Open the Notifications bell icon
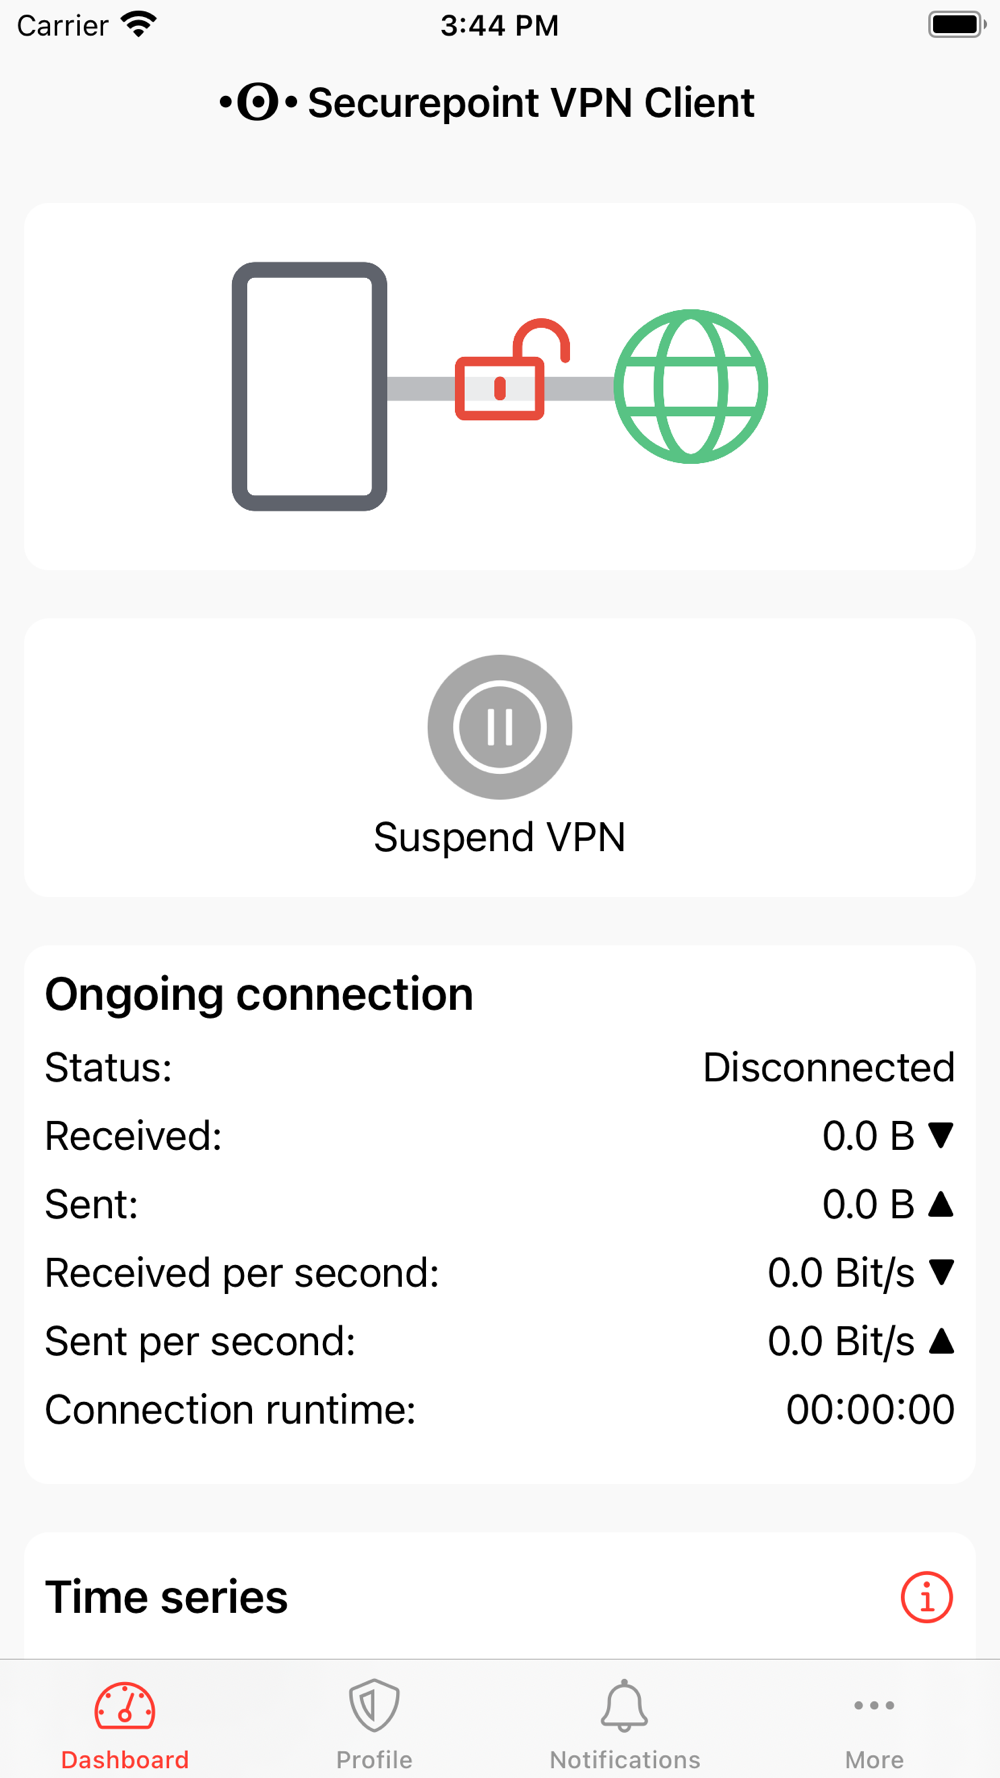The image size is (1000, 1778). tap(624, 1705)
